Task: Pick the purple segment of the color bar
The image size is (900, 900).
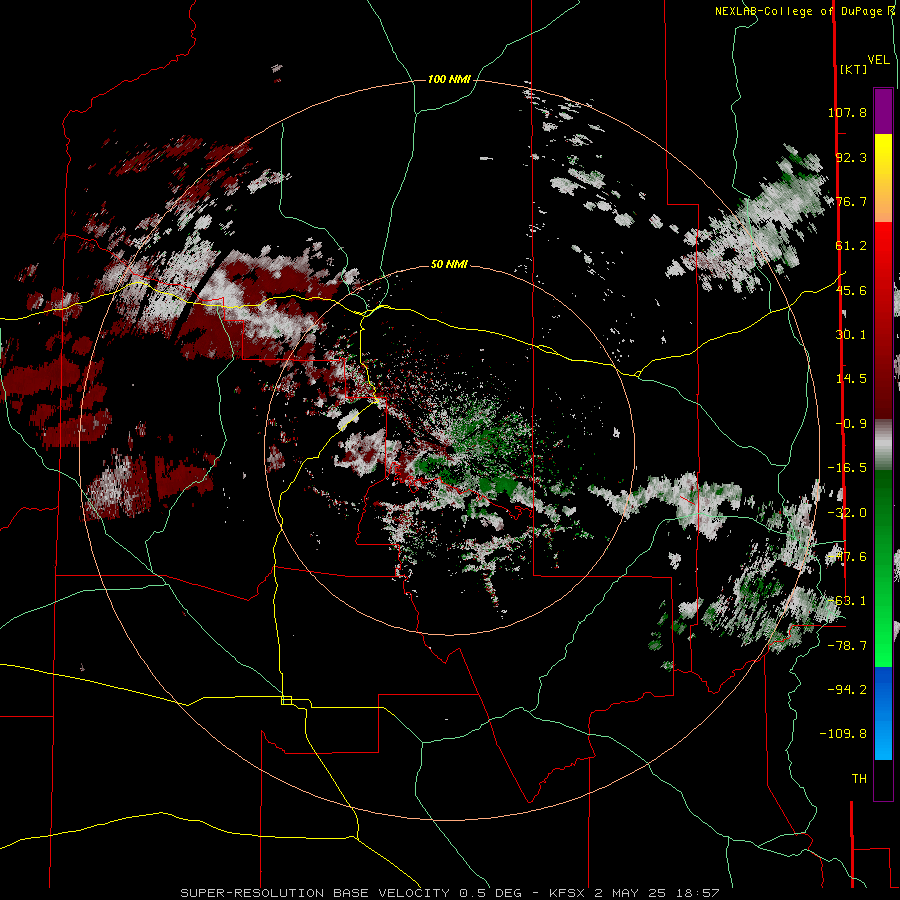Action: 883,111
